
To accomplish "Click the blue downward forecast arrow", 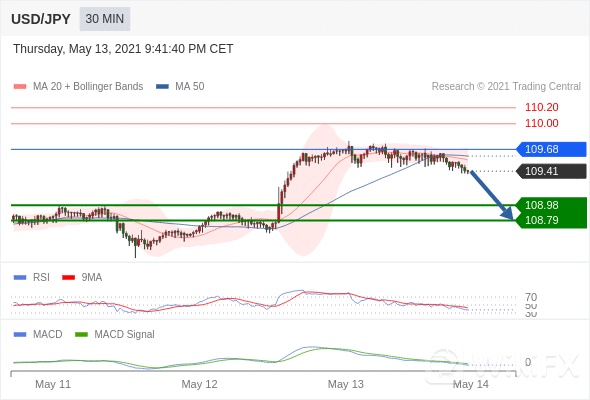I will click(x=491, y=195).
